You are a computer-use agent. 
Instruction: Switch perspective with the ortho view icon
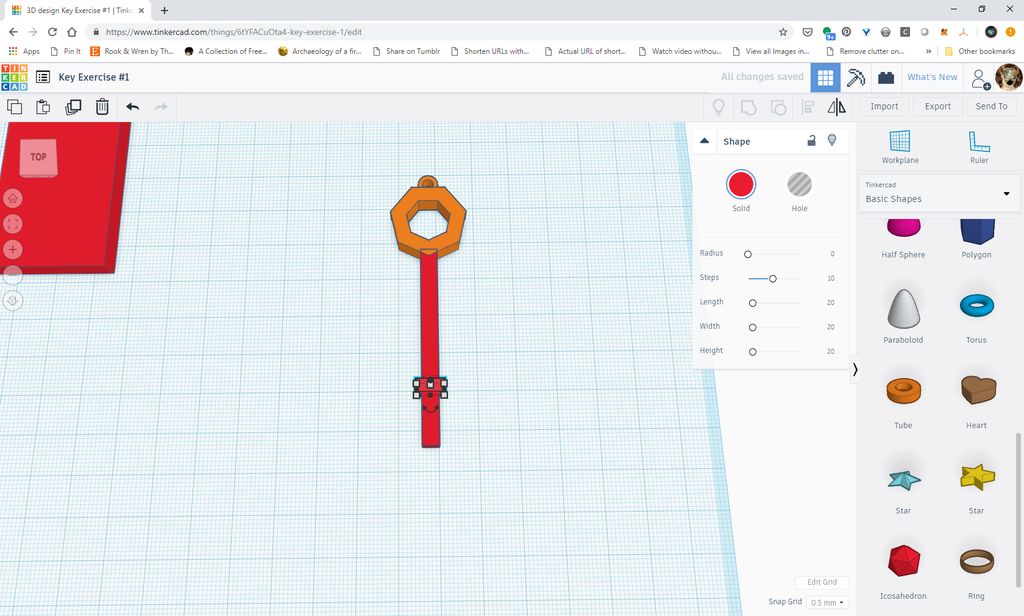[12, 300]
